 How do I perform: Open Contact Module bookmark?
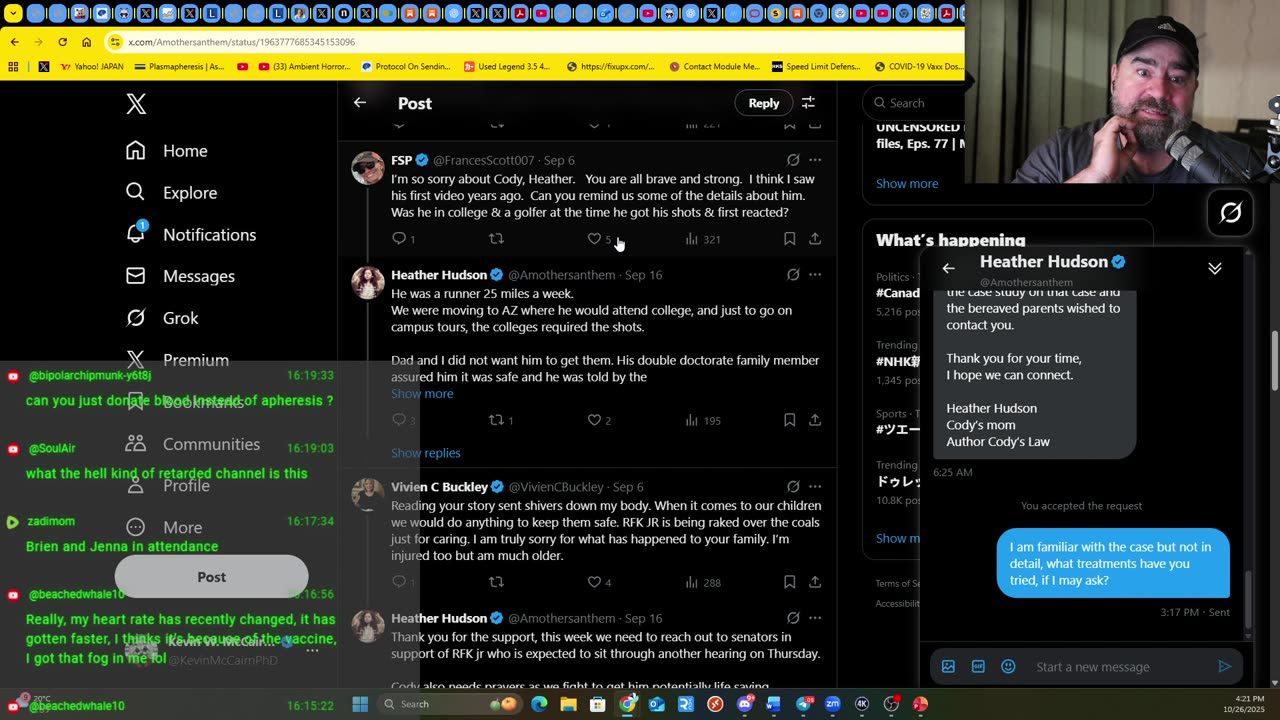point(714,67)
